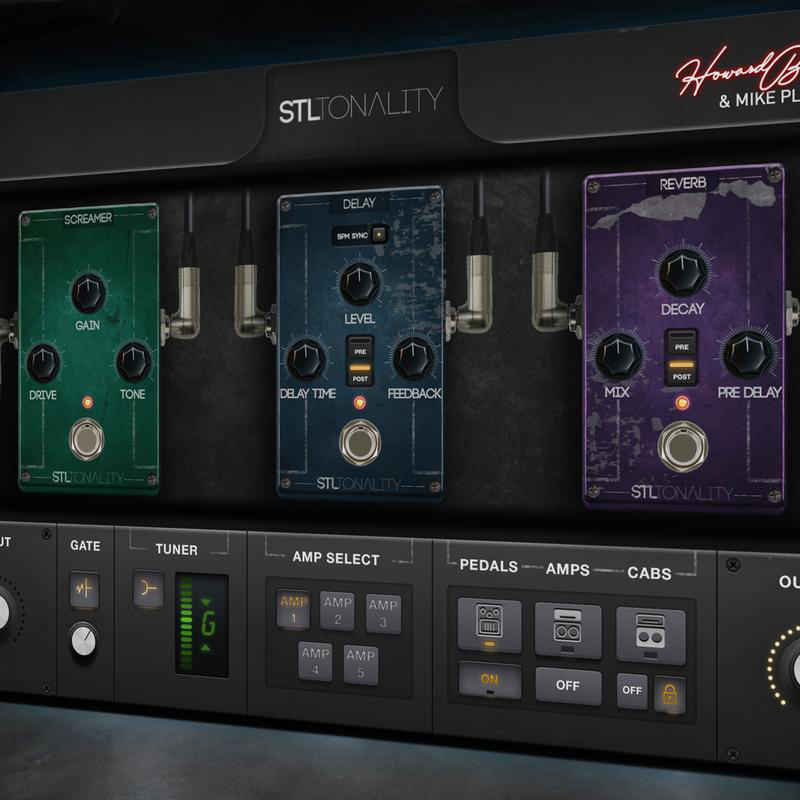
Task: Set the Reverb pedal to POST position
Action: click(x=682, y=372)
